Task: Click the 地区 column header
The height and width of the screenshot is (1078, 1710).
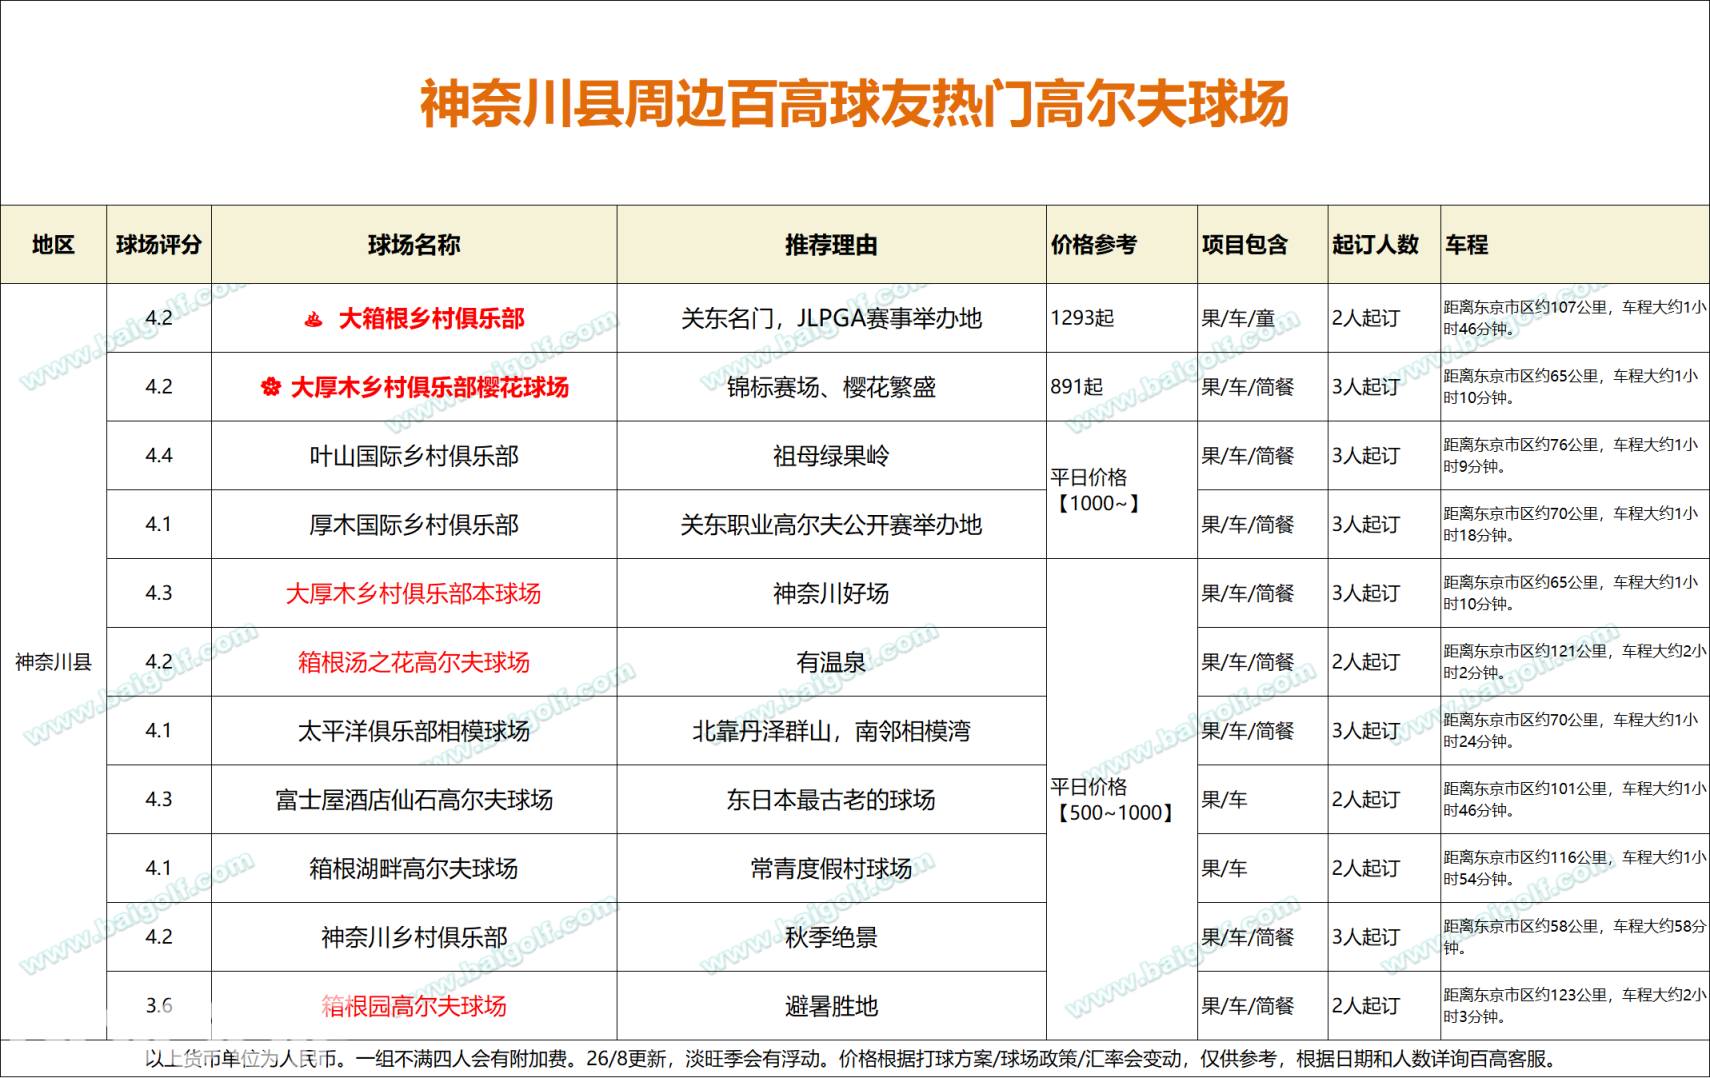Action: [x=53, y=245]
